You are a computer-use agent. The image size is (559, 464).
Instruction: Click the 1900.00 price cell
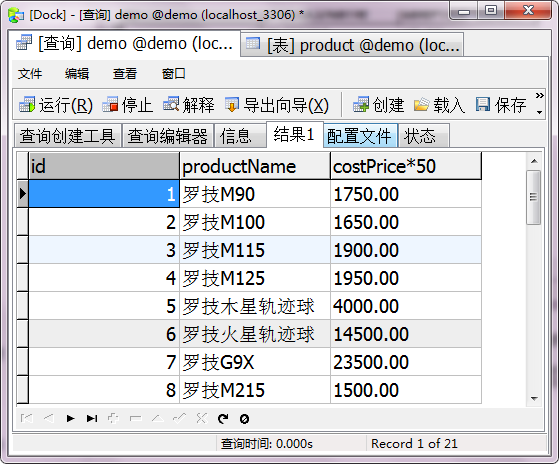tap(406, 250)
